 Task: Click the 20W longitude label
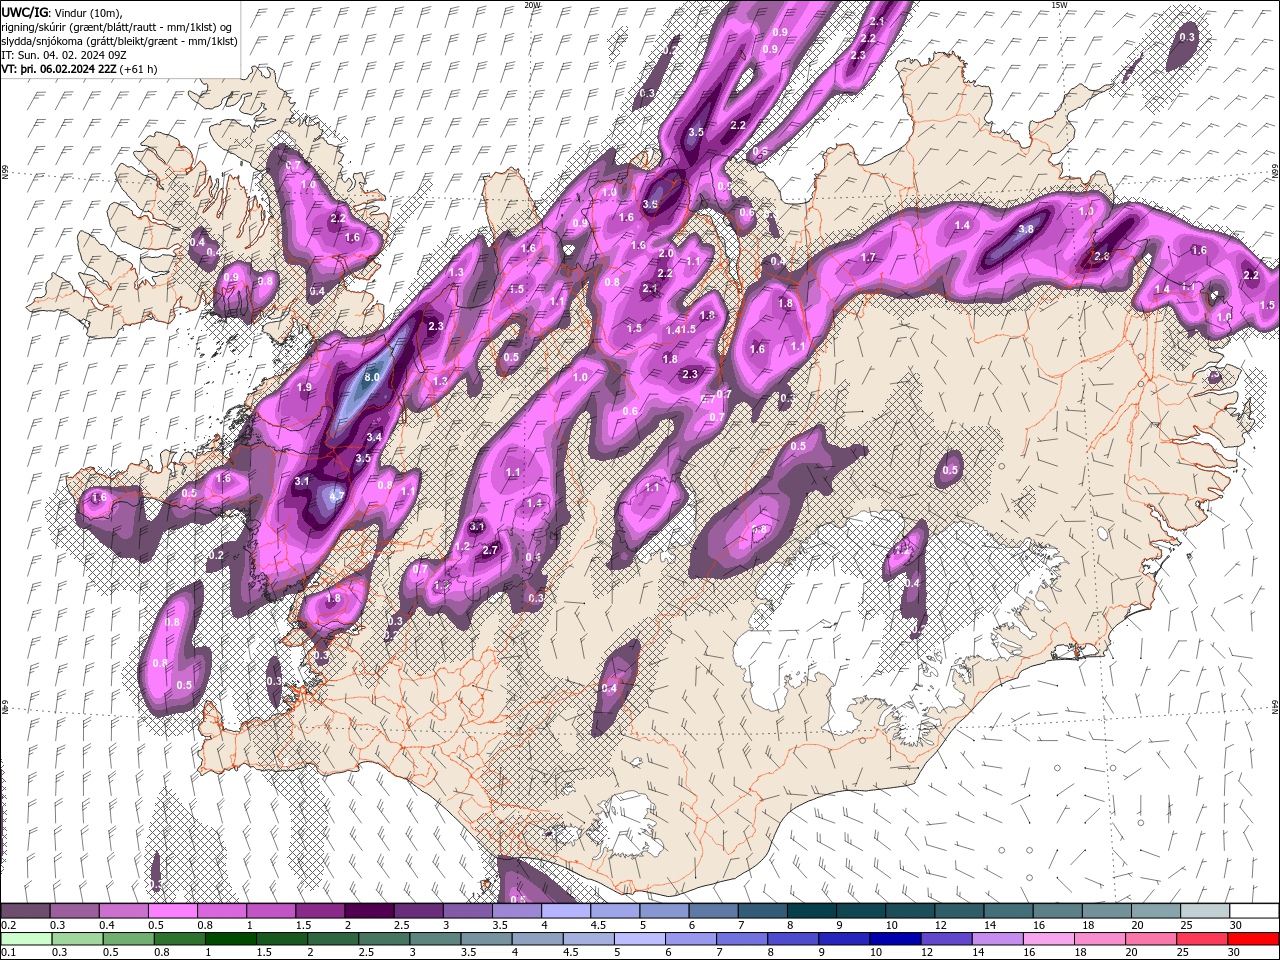pos(532,5)
